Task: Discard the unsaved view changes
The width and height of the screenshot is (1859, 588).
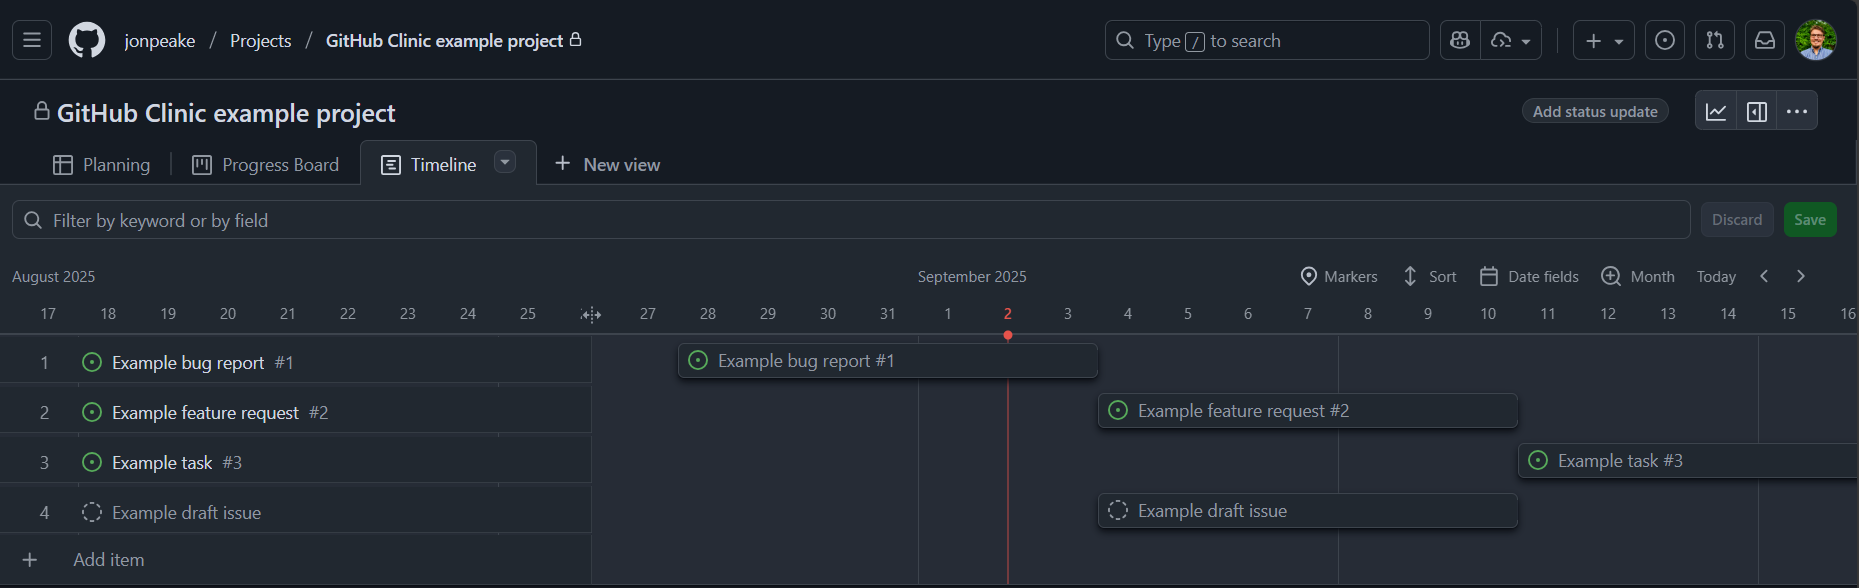Action: coord(1737,220)
